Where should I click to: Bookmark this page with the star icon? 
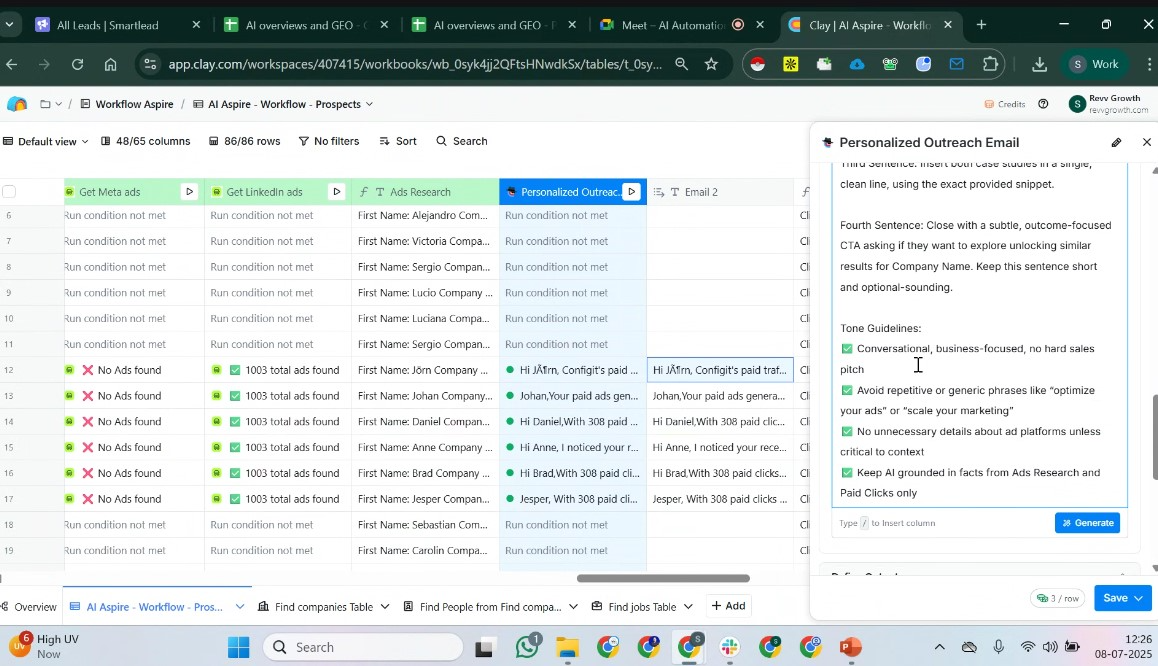[711, 64]
